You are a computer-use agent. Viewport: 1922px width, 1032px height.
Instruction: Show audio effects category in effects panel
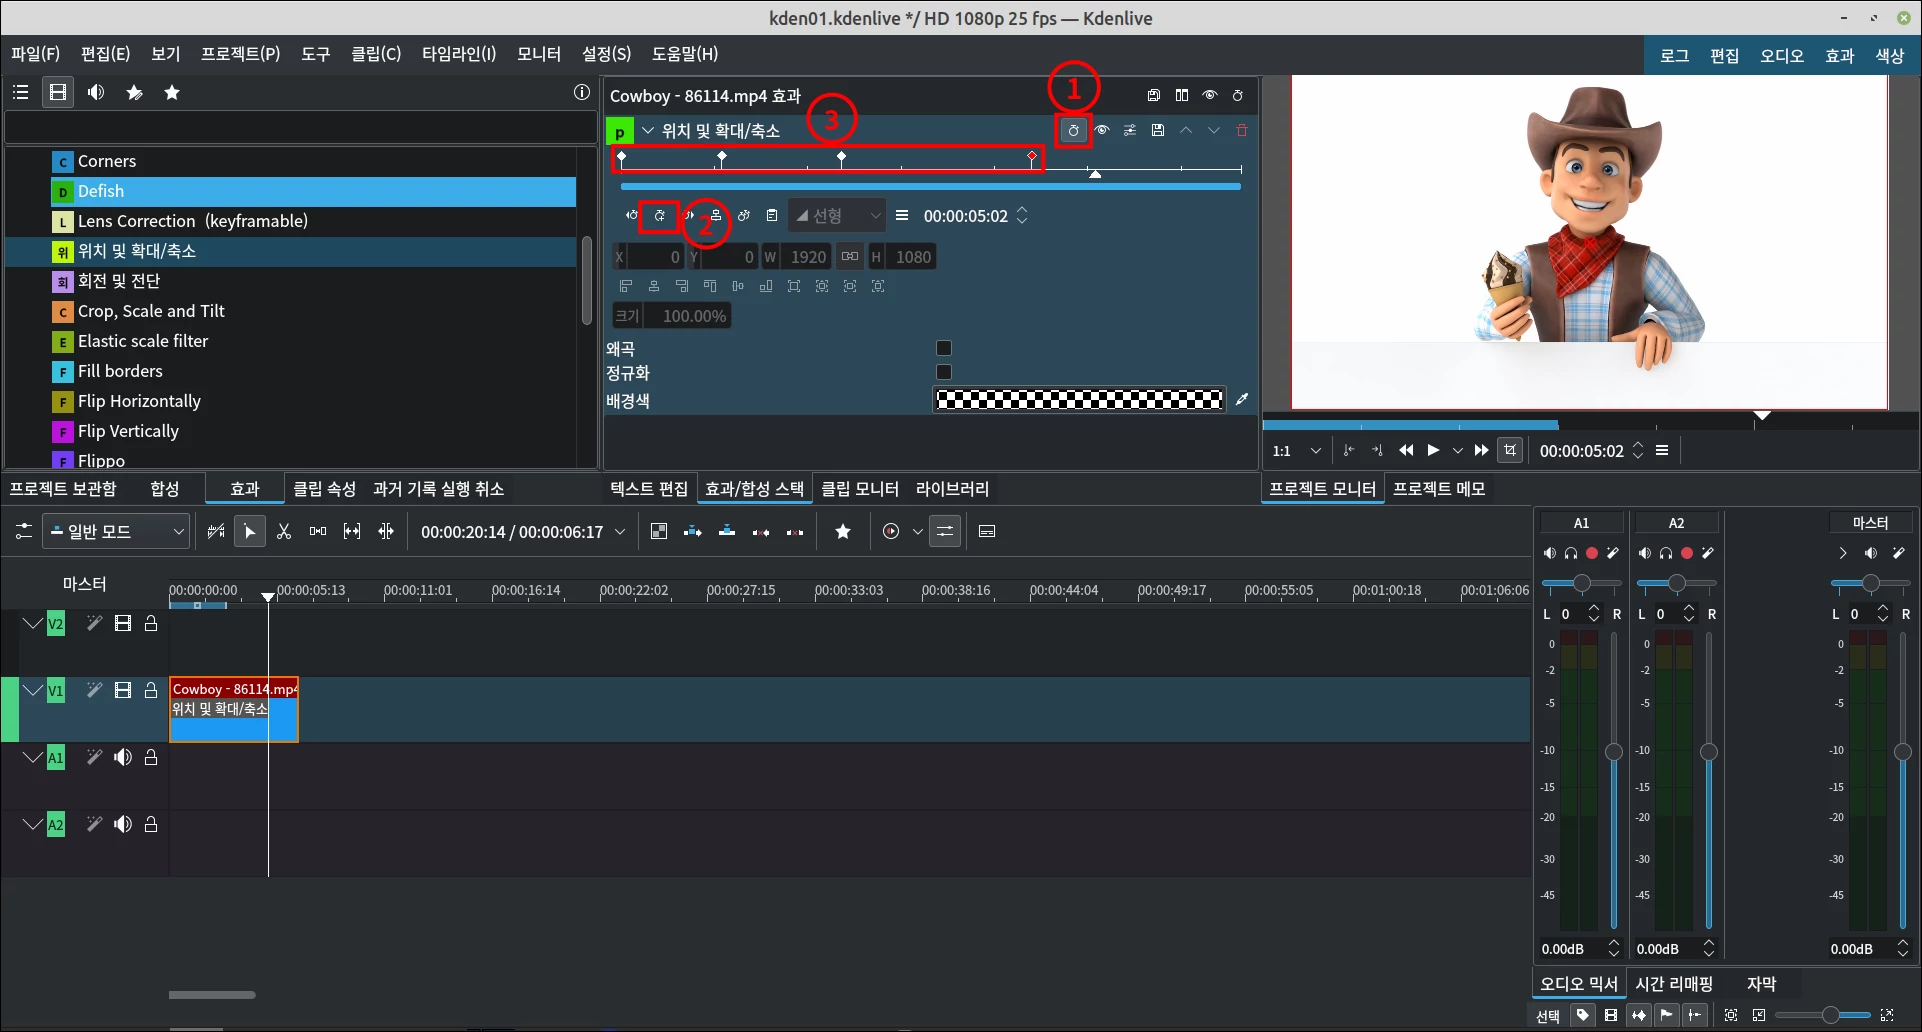pyautogui.click(x=96, y=93)
